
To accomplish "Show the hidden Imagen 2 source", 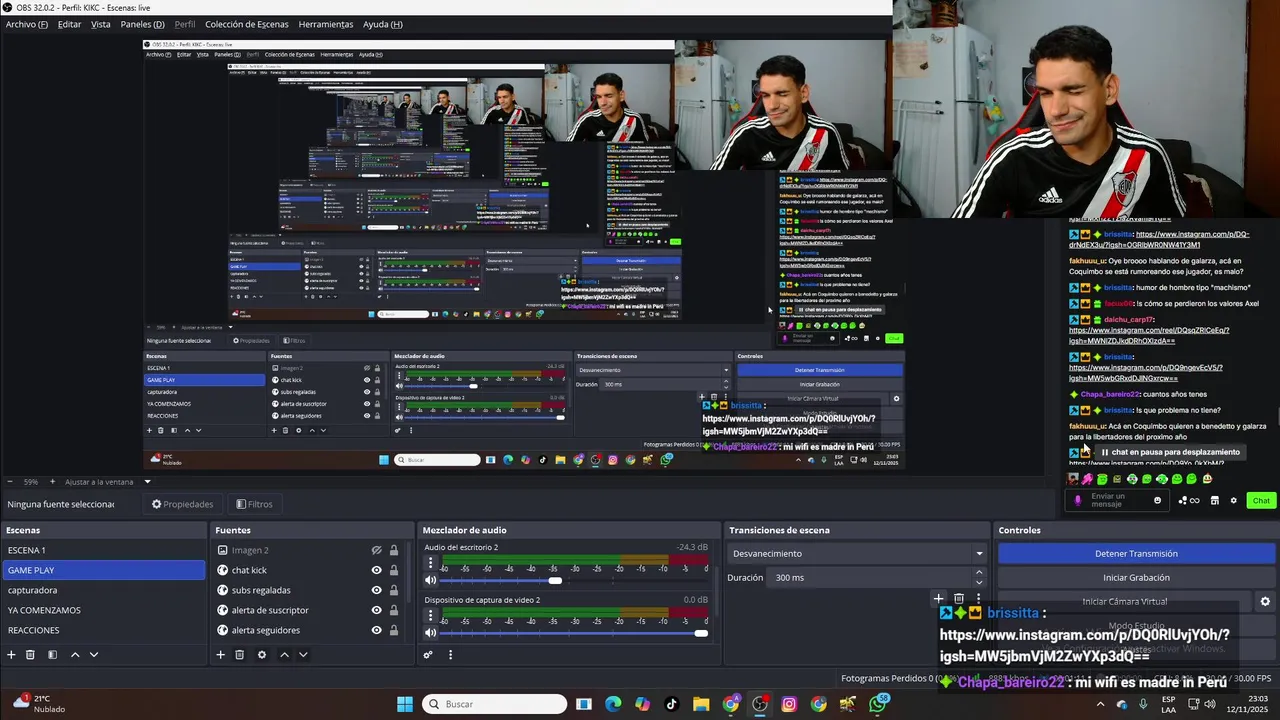I will click(x=376, y=550).
